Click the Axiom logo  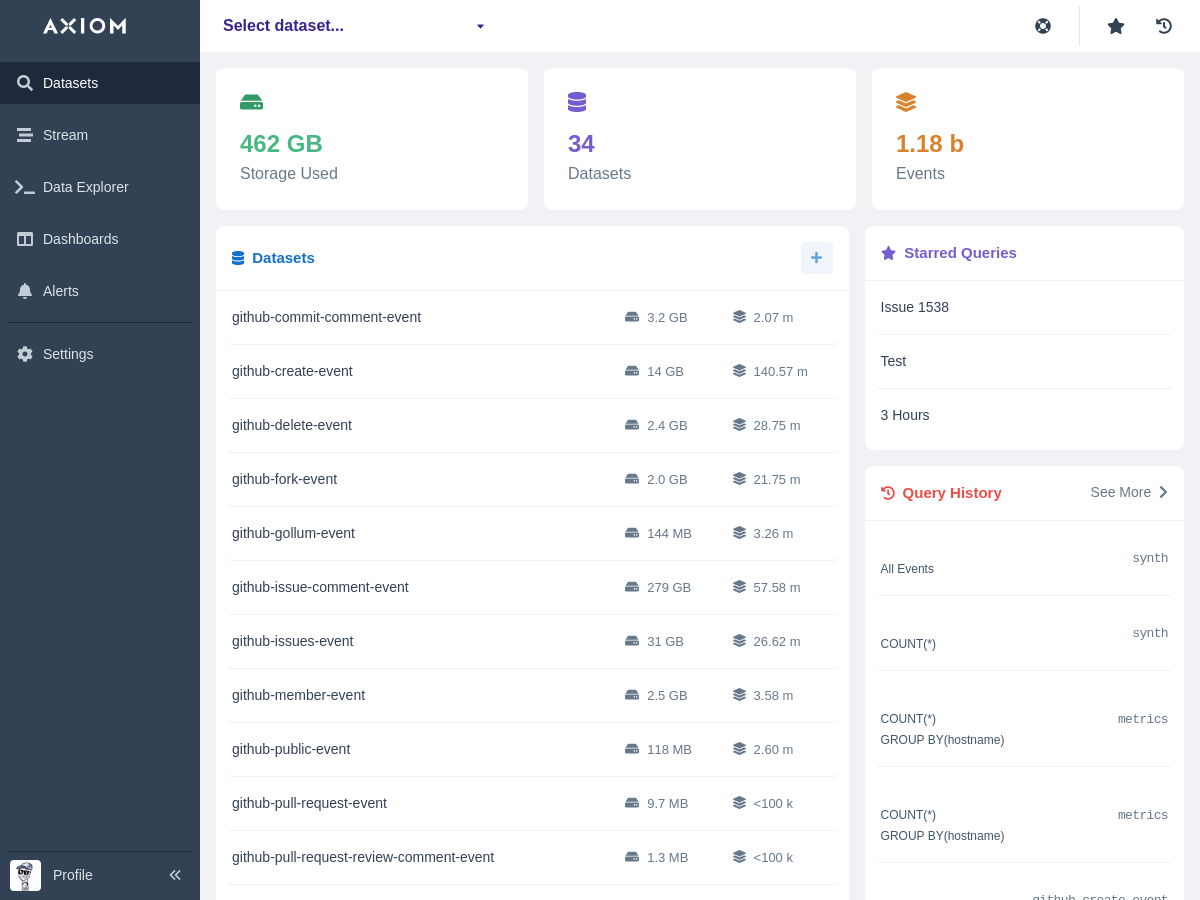[85, 26]
